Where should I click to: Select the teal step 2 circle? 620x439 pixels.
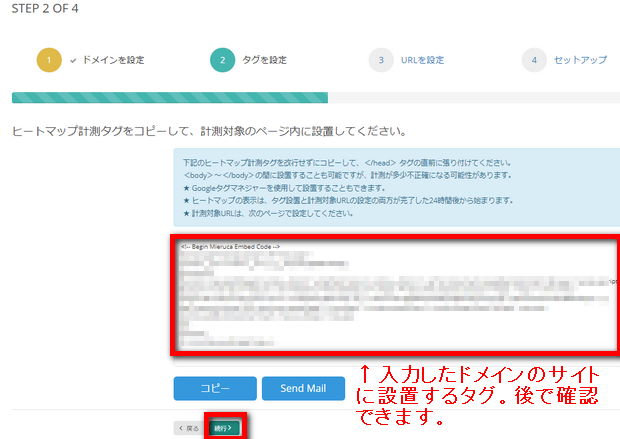[x=223, y=60]
